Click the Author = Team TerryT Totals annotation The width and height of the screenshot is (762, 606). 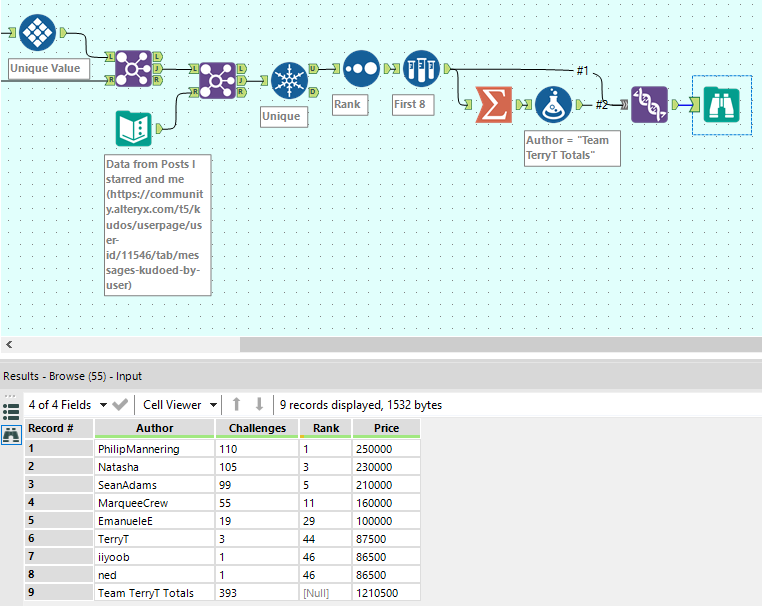572,148
